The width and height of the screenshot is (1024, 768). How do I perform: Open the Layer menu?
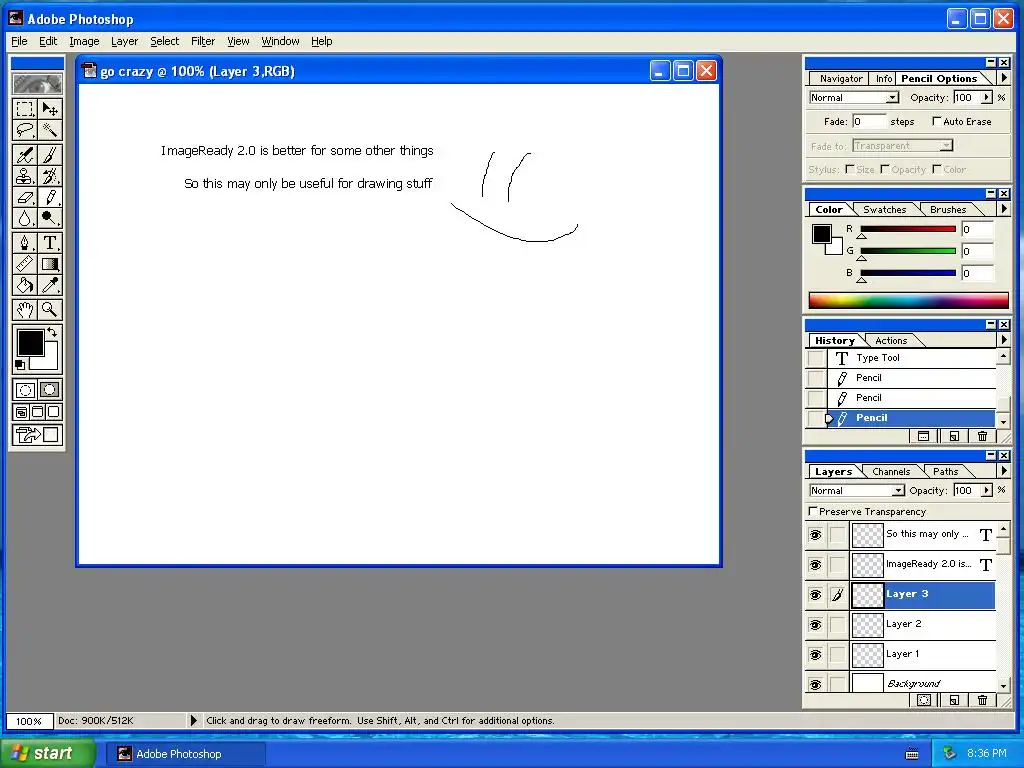pos(124,41)
